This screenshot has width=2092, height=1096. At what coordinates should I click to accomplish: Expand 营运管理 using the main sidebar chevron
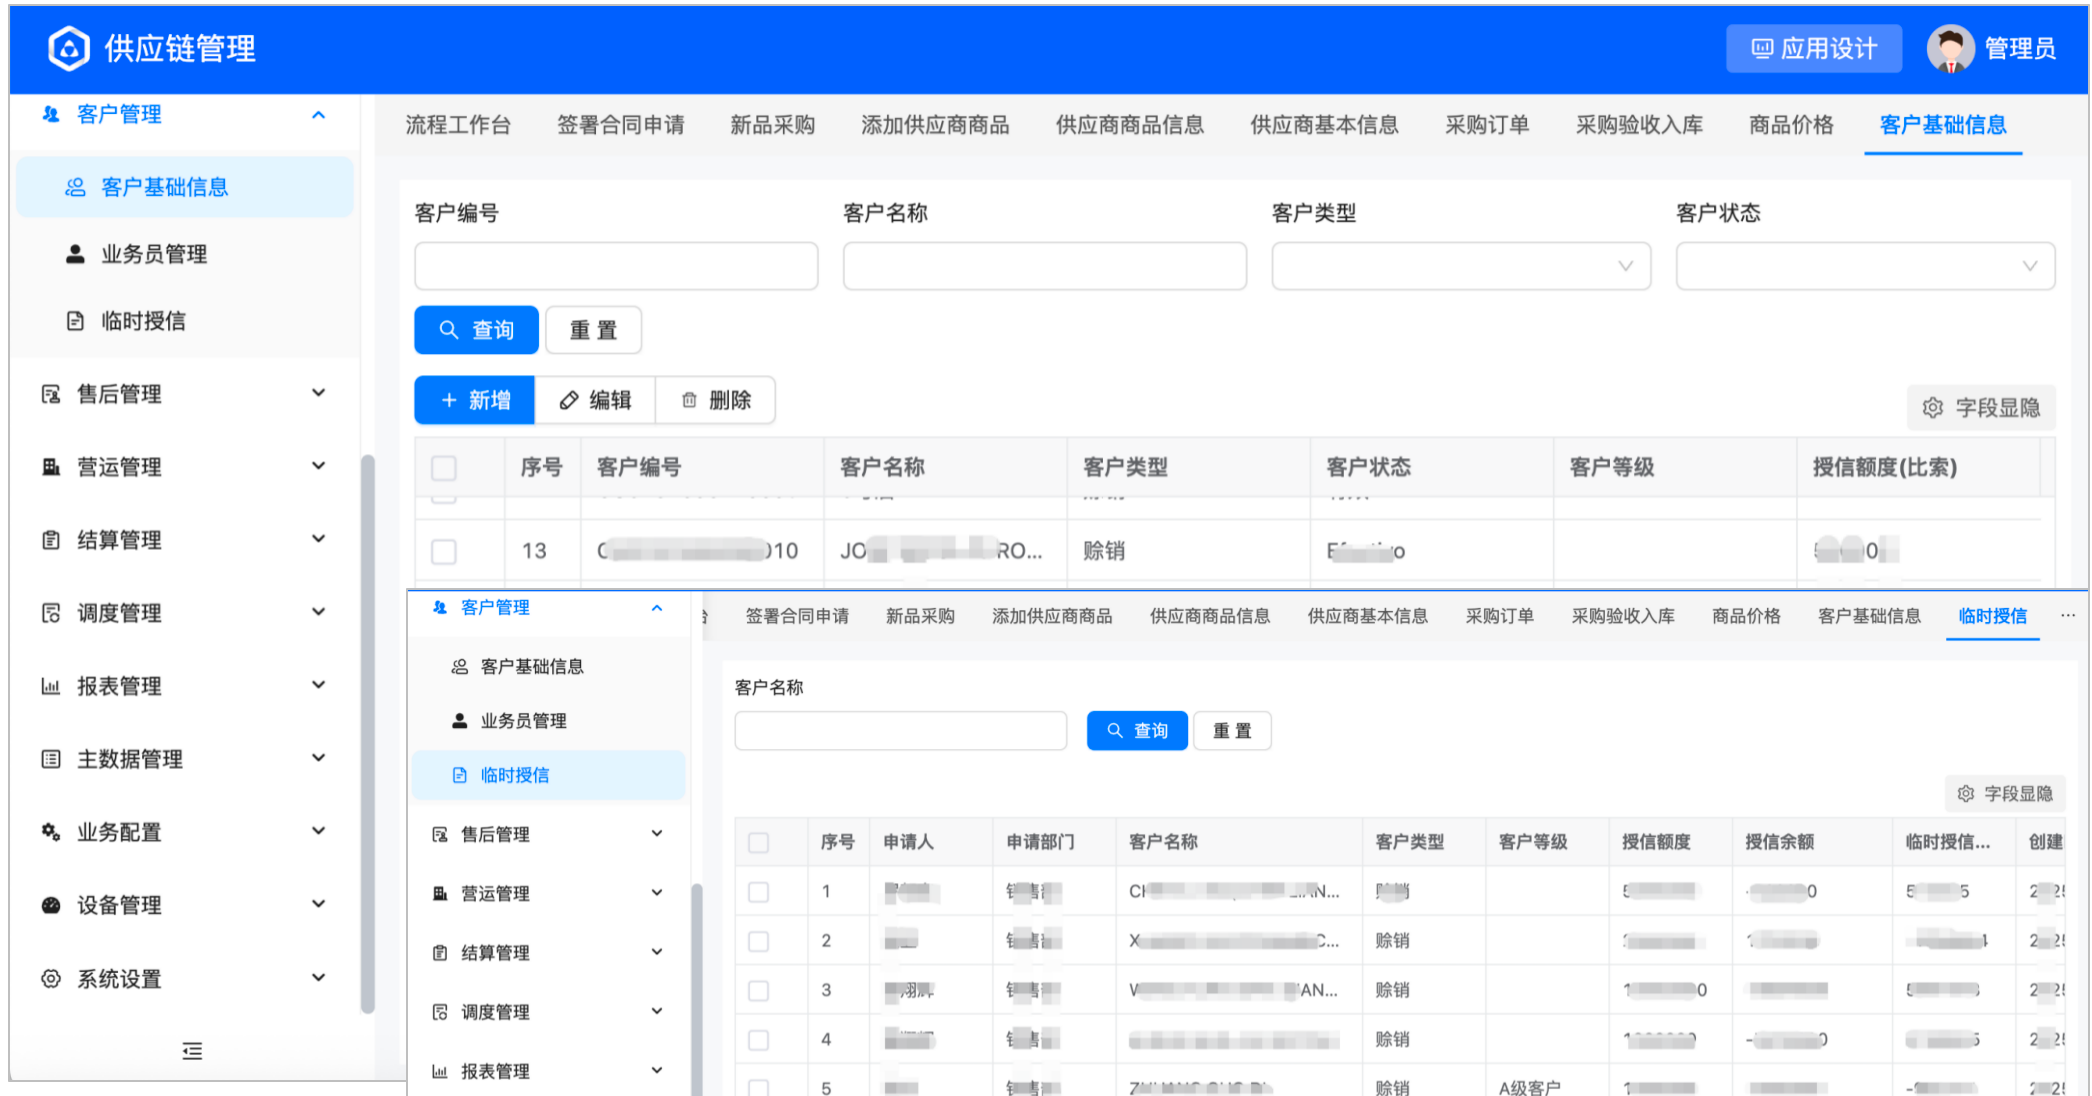tap(318, 466)
